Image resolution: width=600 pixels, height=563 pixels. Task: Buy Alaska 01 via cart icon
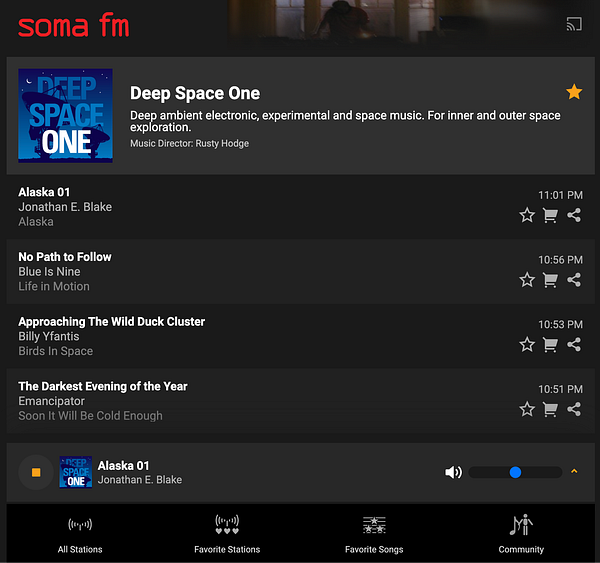(x=550, y=215)
